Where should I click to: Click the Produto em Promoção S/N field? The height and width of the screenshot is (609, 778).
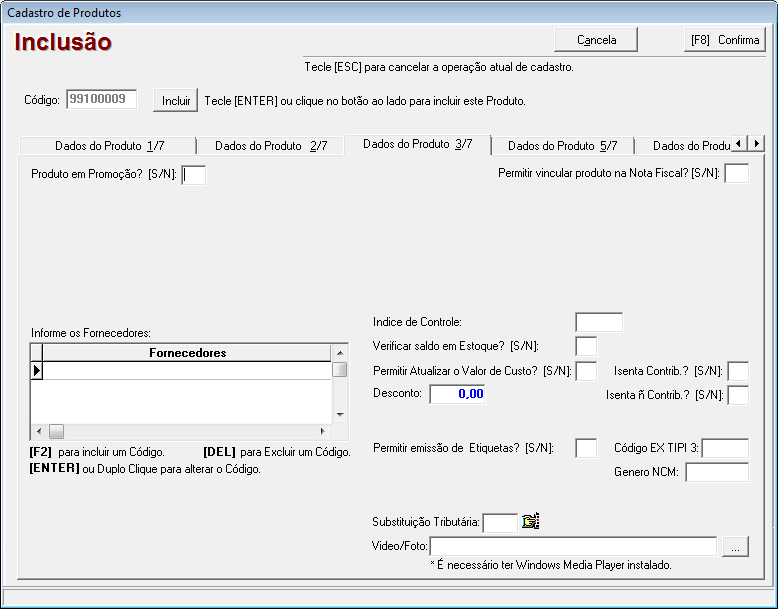click(x=194, y=175)
